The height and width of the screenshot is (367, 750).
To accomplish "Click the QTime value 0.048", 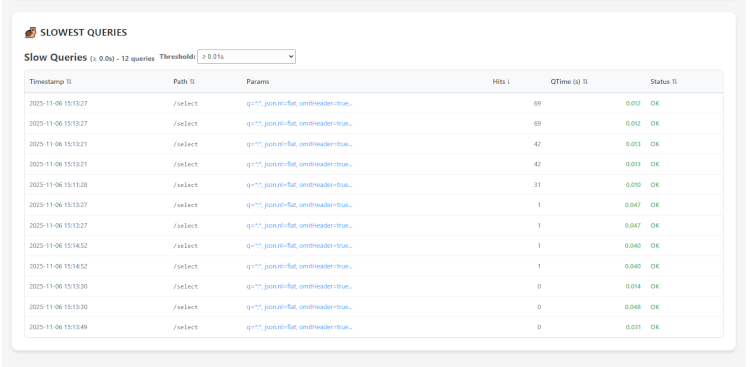I will (x=633, y=307).
